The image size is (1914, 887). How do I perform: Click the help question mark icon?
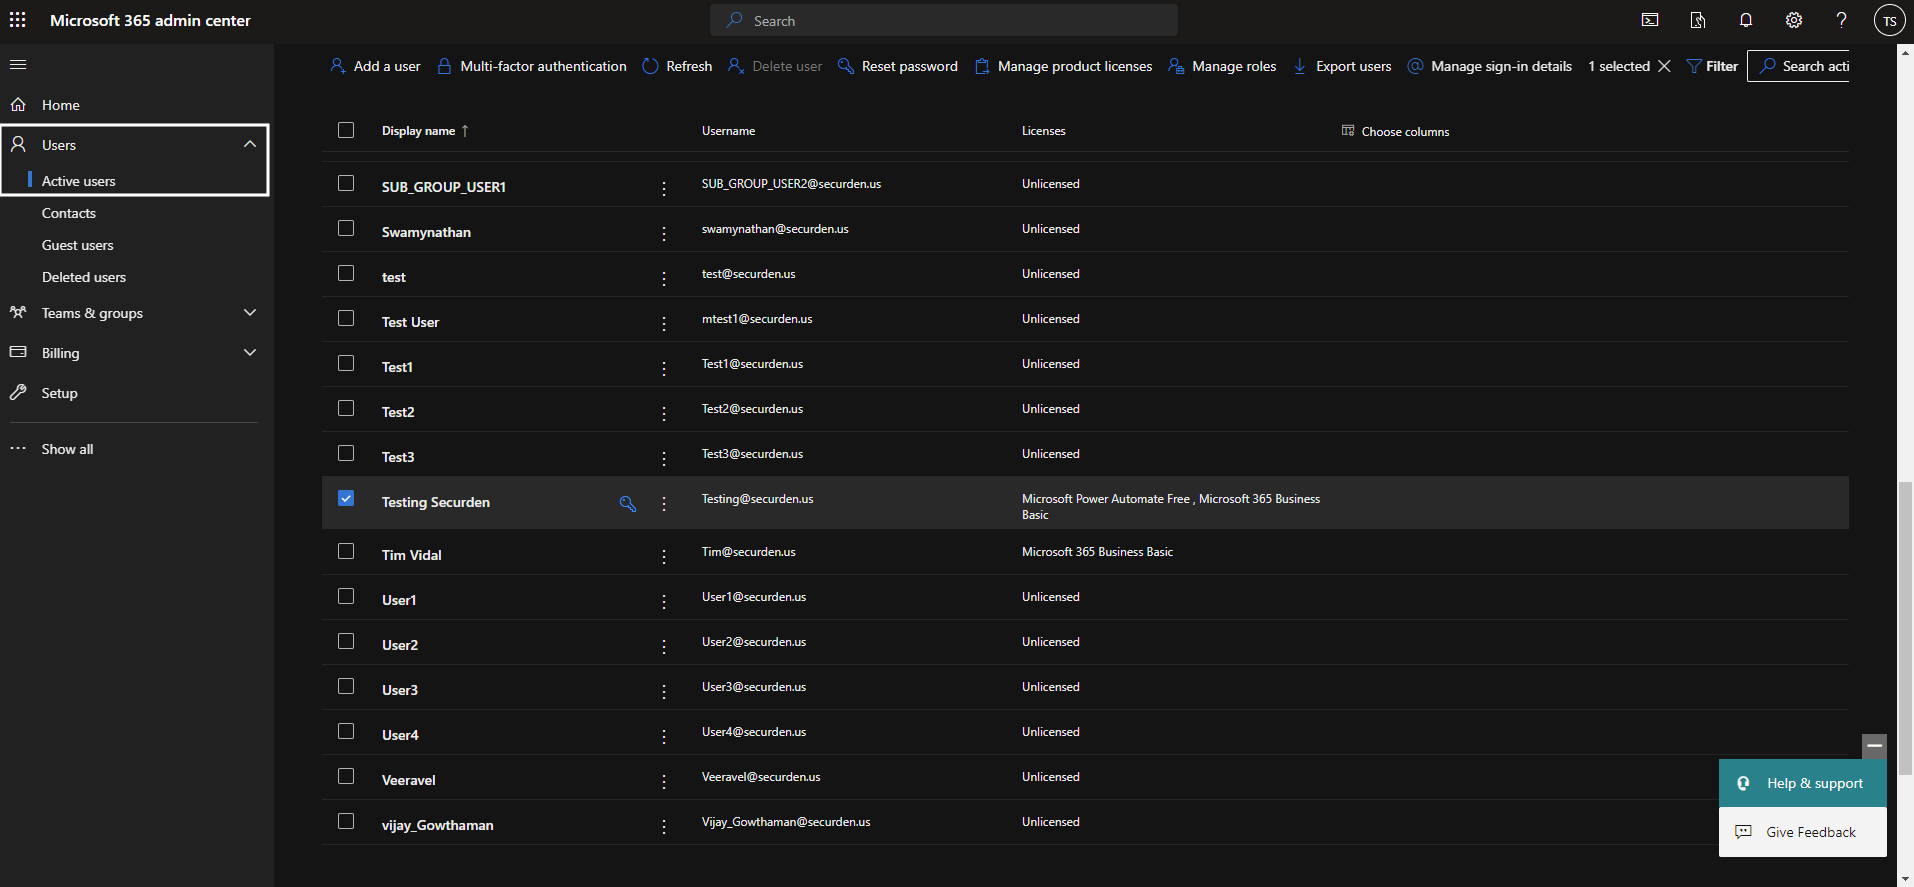(x=1841, y=20)
